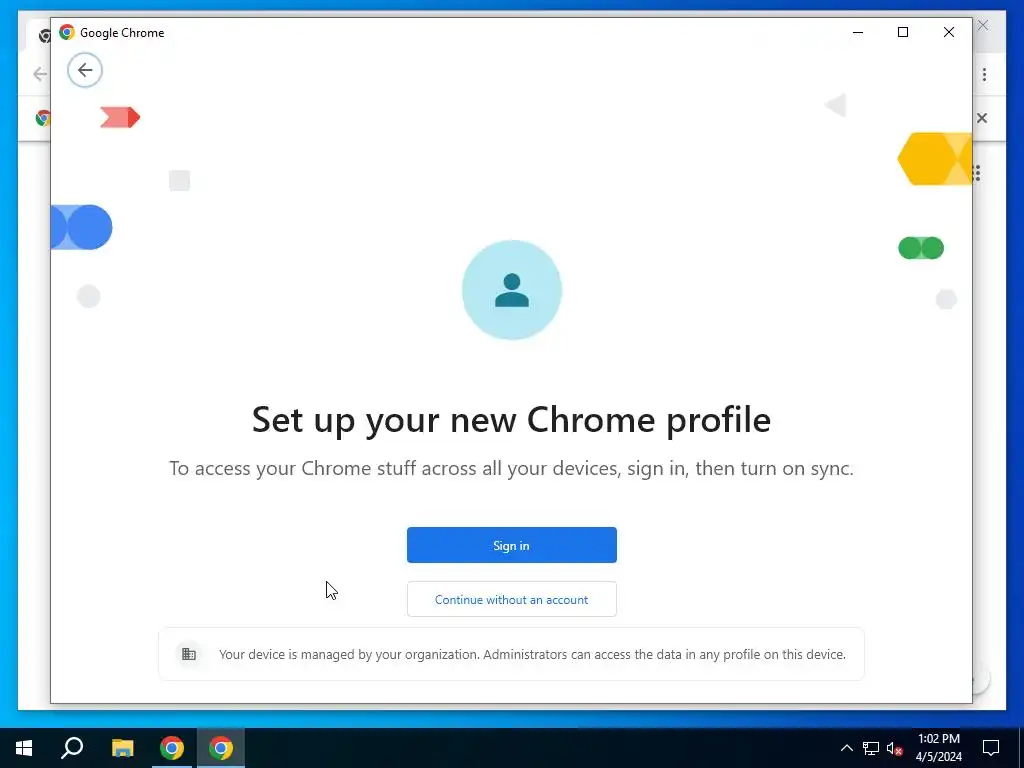Open the network status tray icon
The height and width of the screenshot is (768, 1024).
coord(871,748)
